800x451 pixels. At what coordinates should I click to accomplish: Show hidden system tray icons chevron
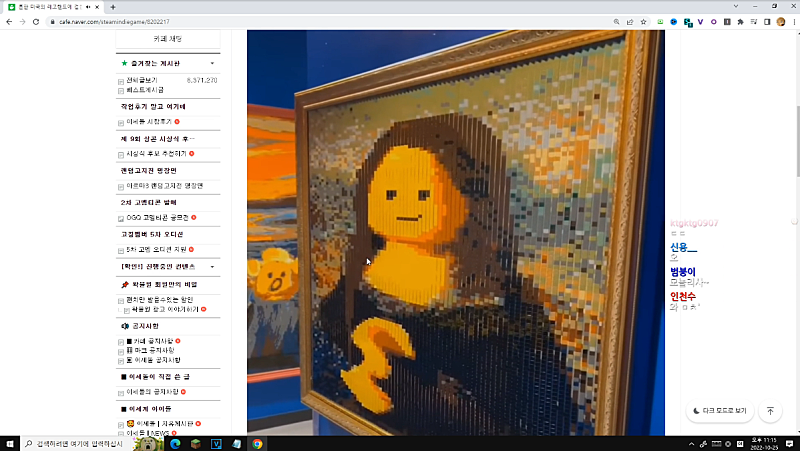(691, 444)
